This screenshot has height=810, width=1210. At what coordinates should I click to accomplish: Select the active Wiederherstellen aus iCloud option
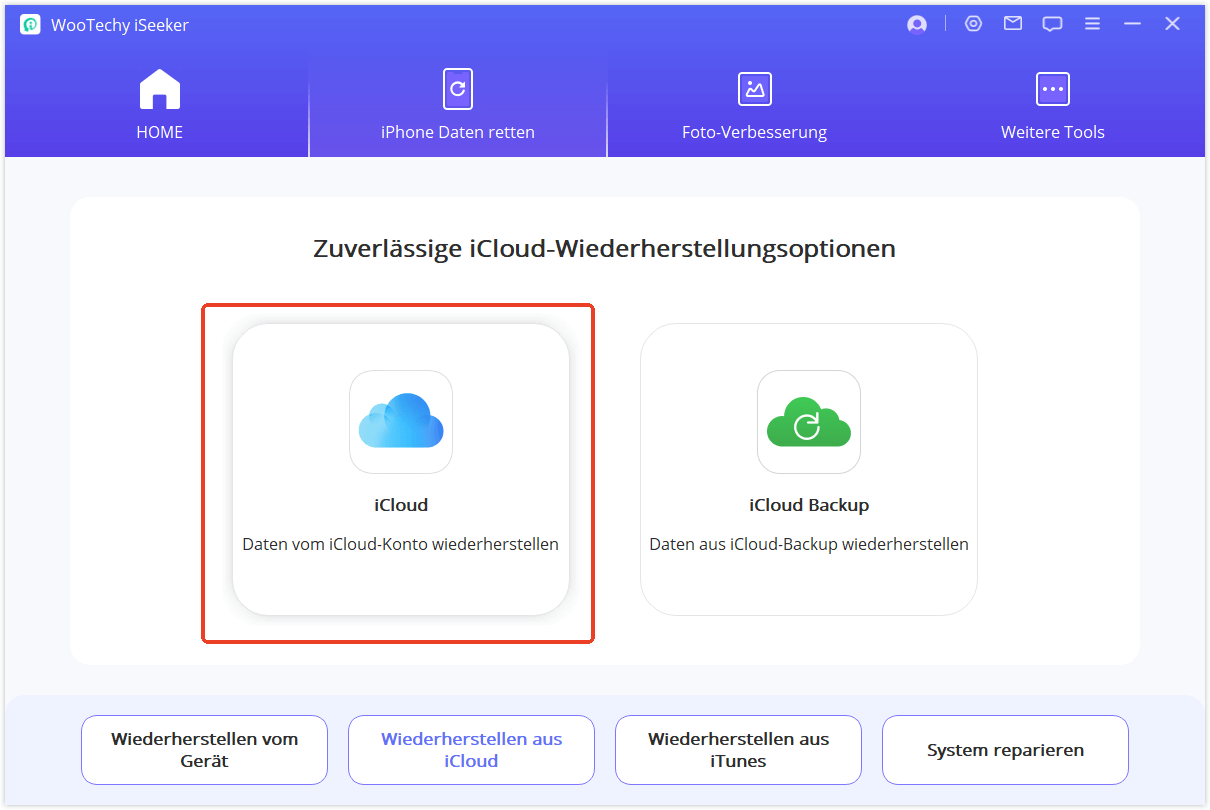pos(471,749)
